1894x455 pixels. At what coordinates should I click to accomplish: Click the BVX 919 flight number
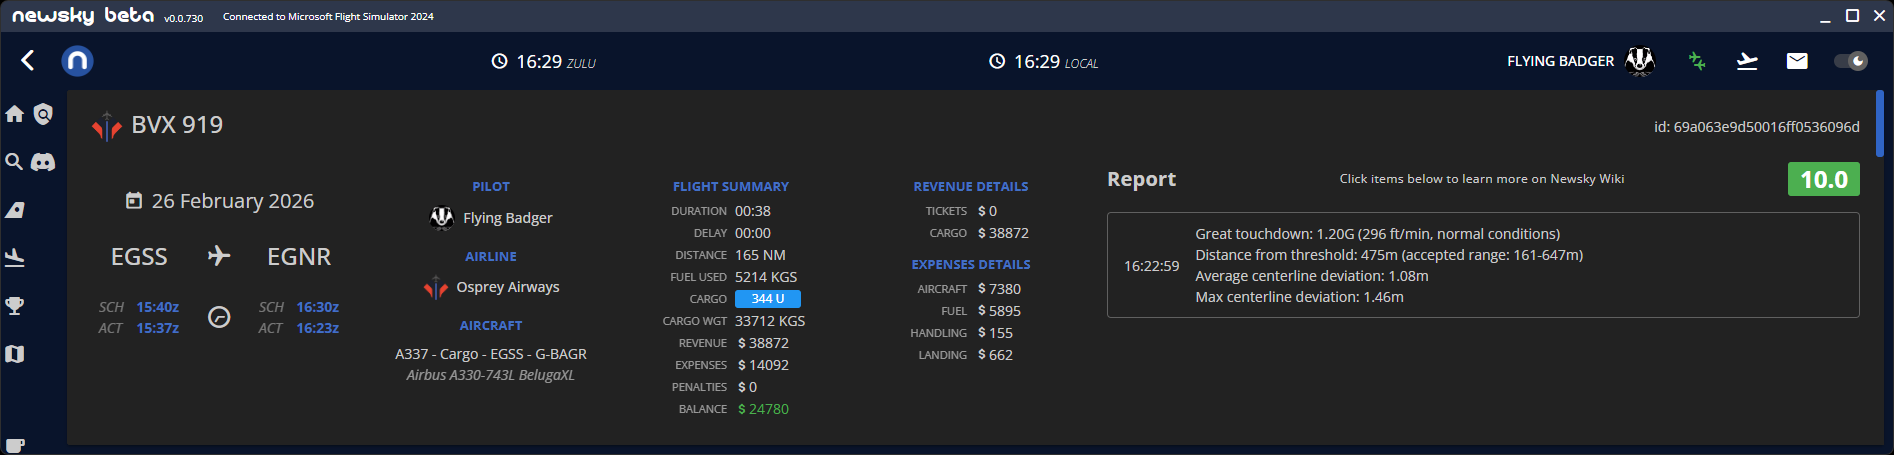177,125
